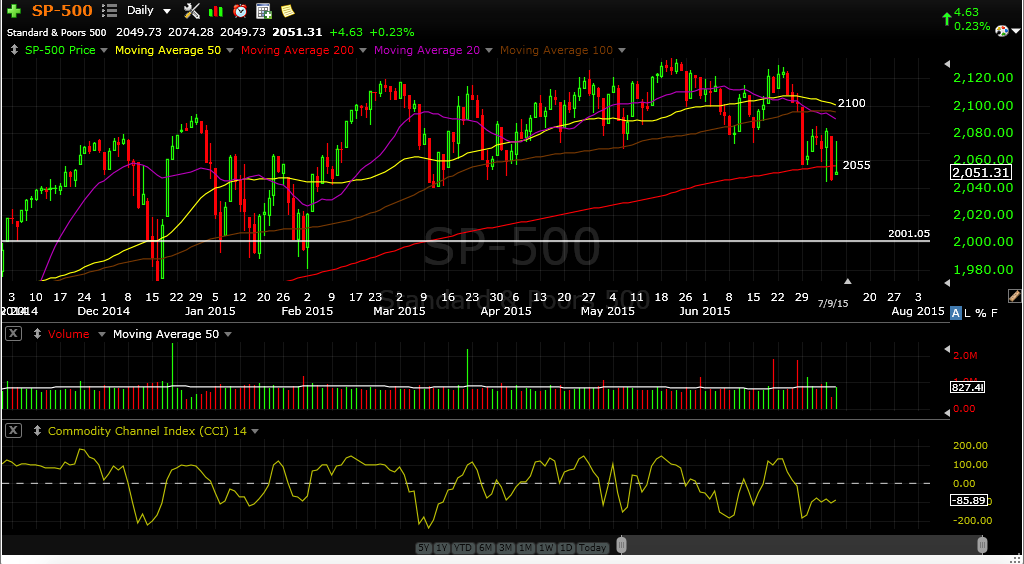
Task: Select the 6M time range
Action: 485,548
